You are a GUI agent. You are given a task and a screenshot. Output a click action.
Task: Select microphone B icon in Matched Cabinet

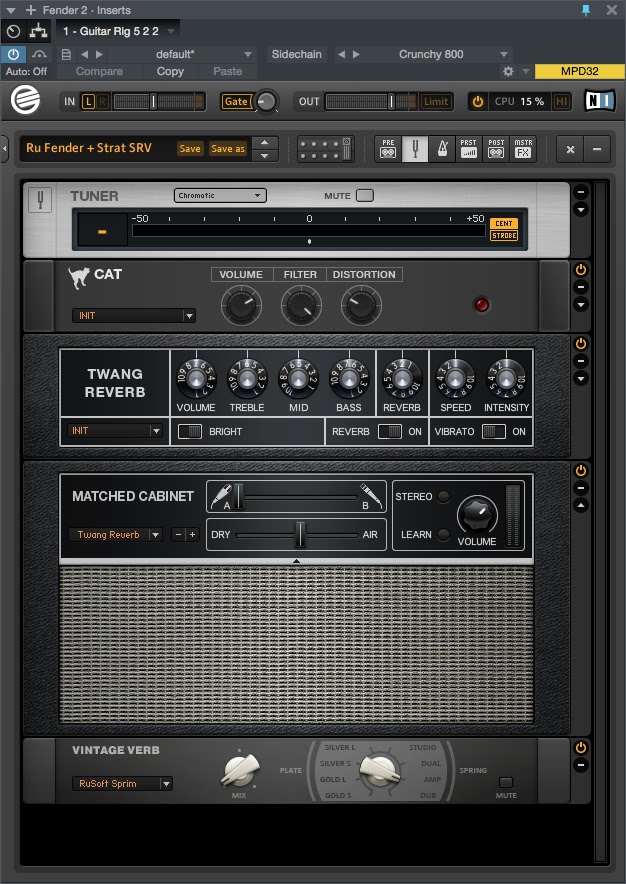(x=372, y=496)
